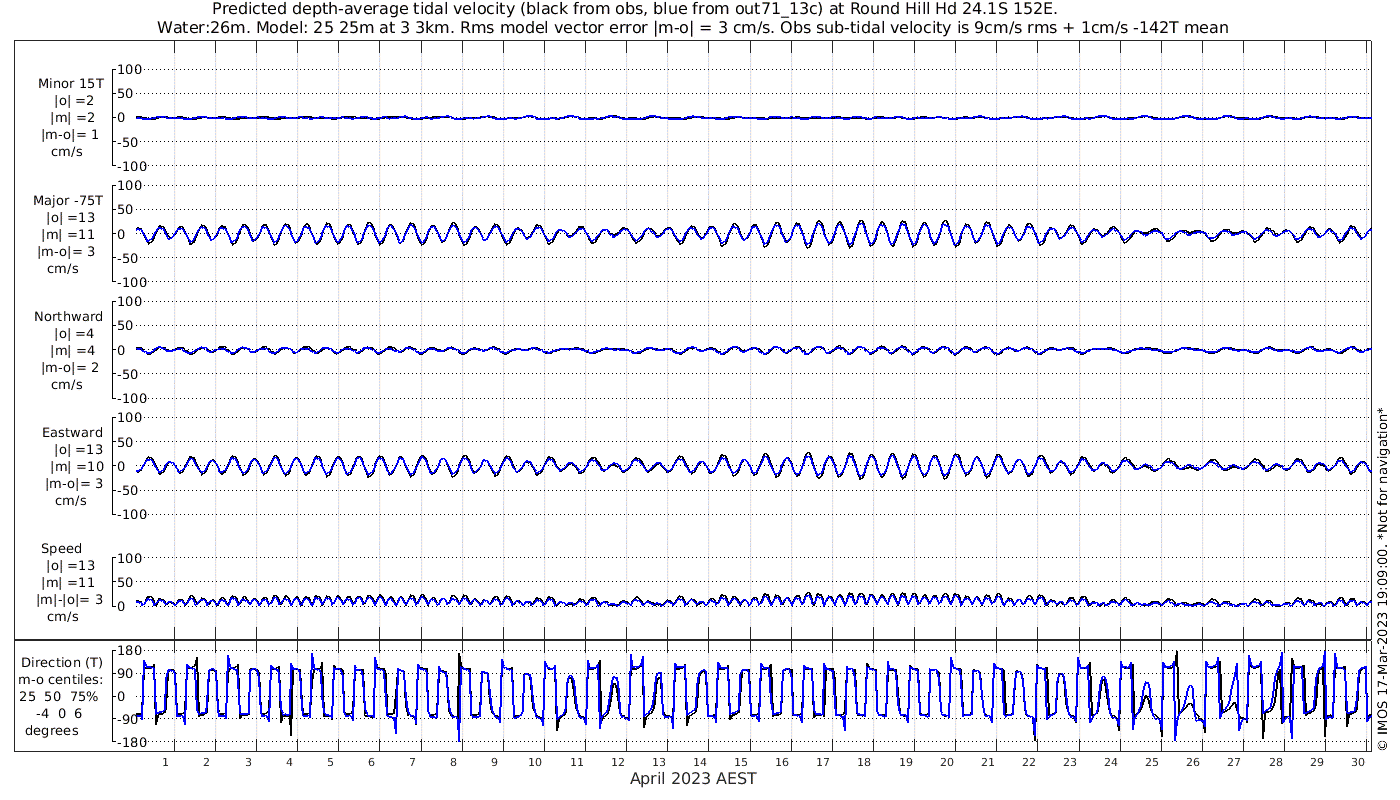Click '|m| =2' in the Minor panel

(x=73, y=118)
